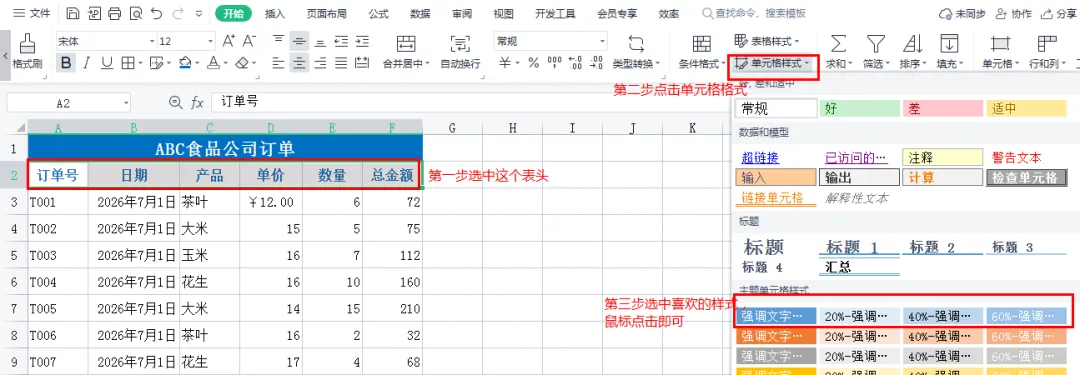Expand the 合并居中 merge dropdown

pos(427,64)
